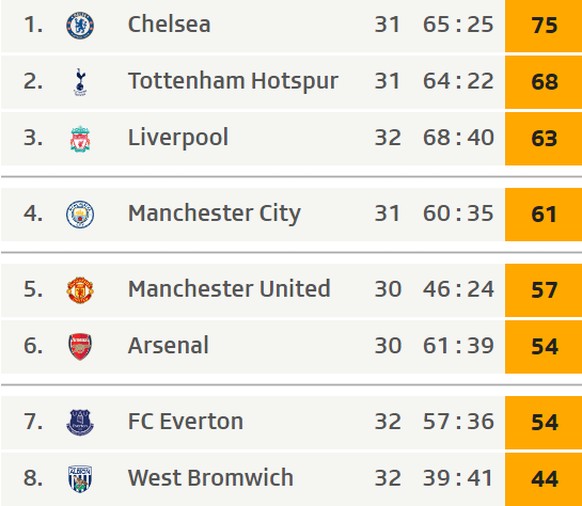Click Tottenham's orange 68 points cell
Screen dimensions: 582x506
point(543,82)
